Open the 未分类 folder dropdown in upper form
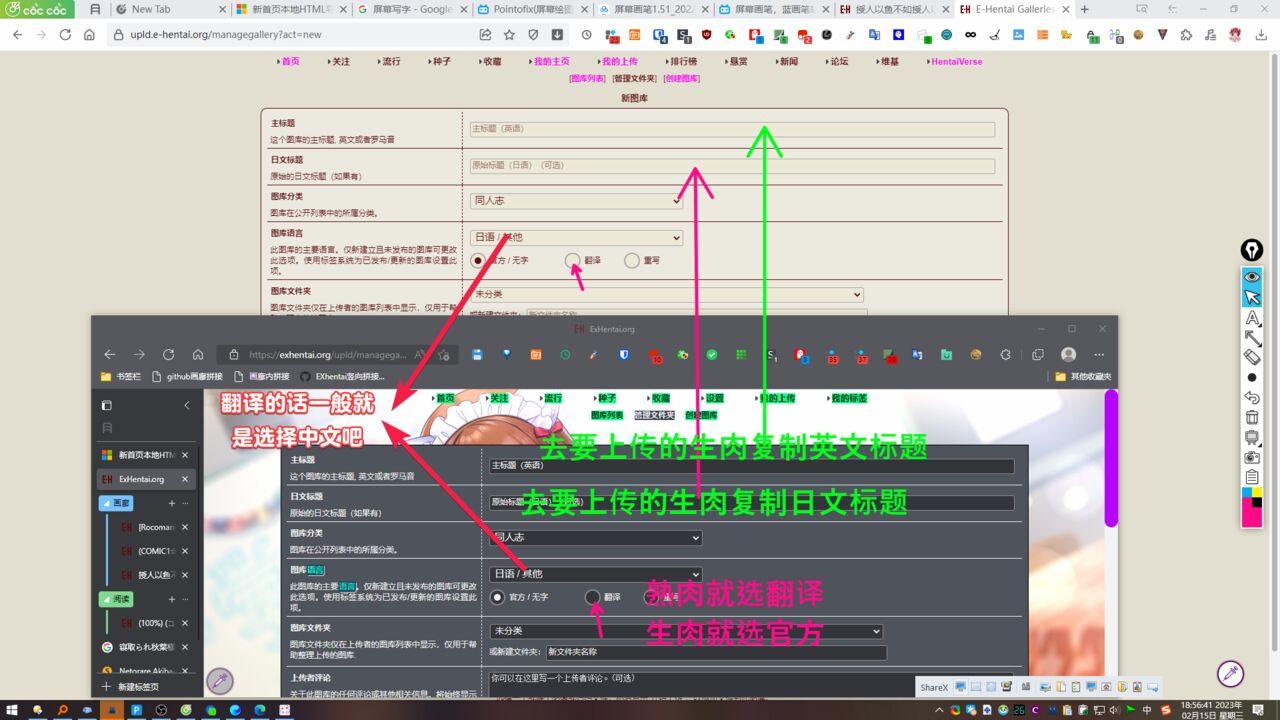 point(666,295)
